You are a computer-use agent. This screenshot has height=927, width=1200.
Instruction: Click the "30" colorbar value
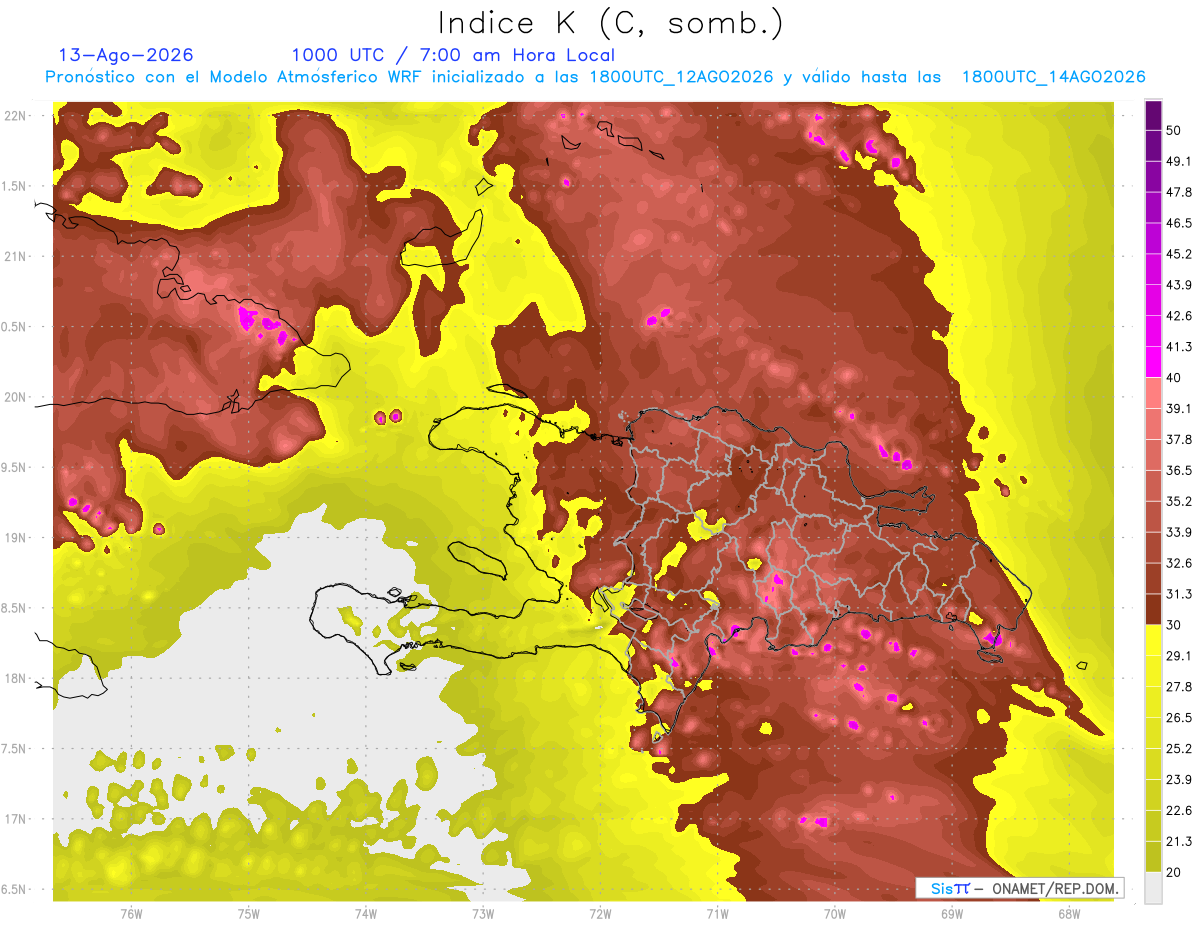click(x=1174, y=625)
